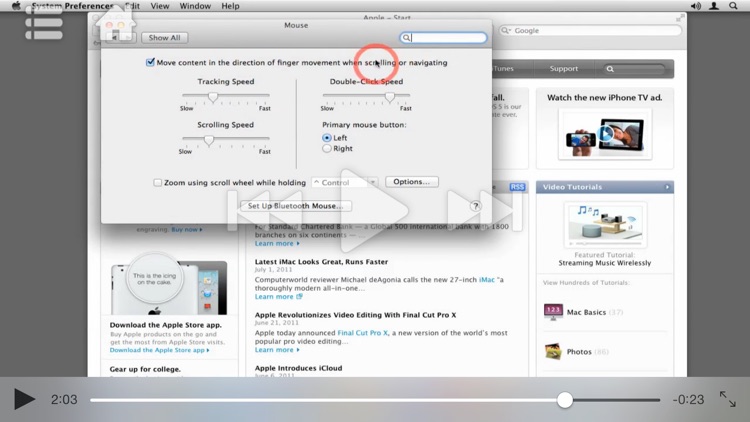Open the Edit menu

coord(132,6)
